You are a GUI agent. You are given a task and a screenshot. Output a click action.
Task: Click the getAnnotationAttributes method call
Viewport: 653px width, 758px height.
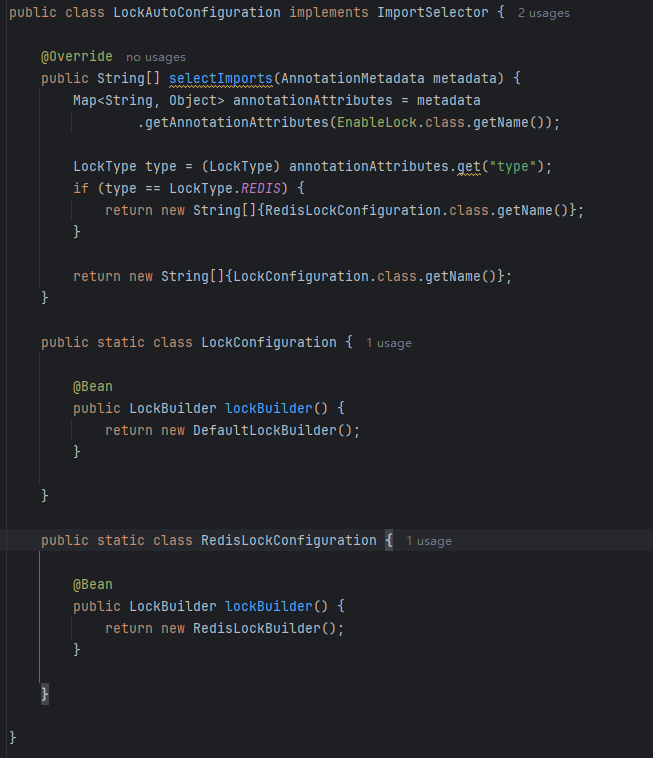[237, 122]
